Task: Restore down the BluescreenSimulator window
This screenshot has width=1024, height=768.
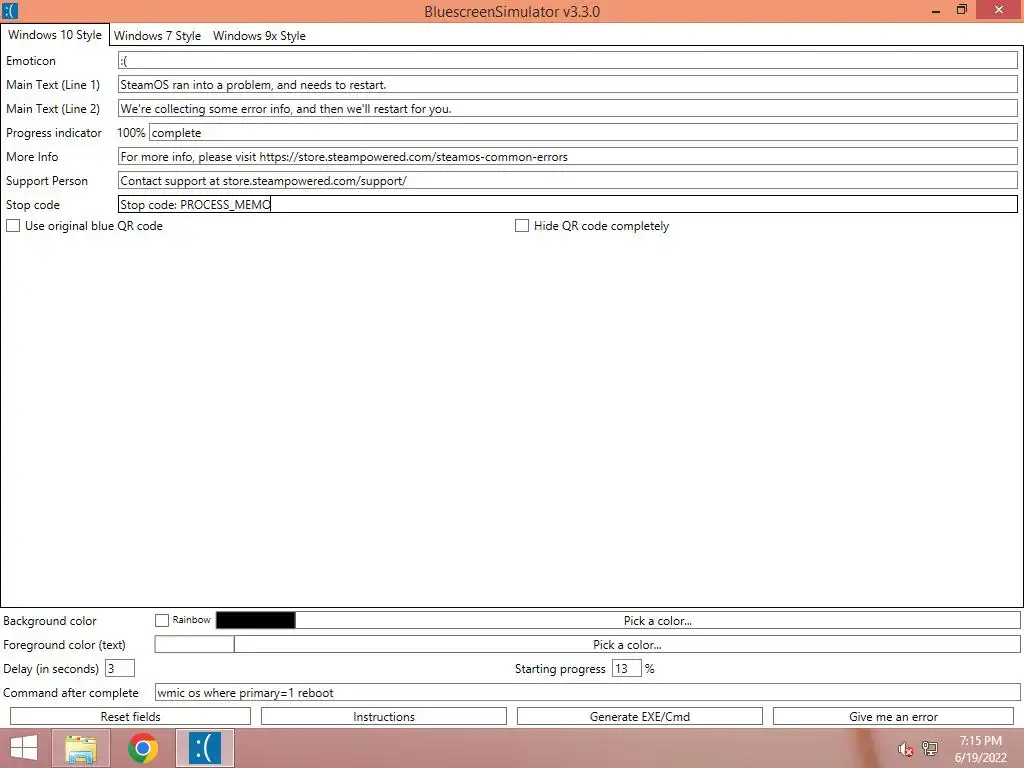Action: (x=961, y=10)
